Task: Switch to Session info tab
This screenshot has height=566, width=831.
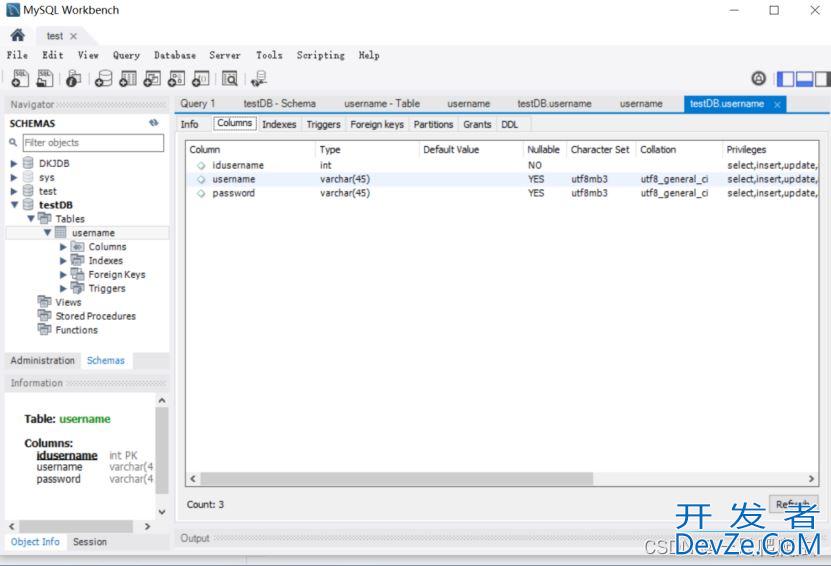Action: point(90,542)
